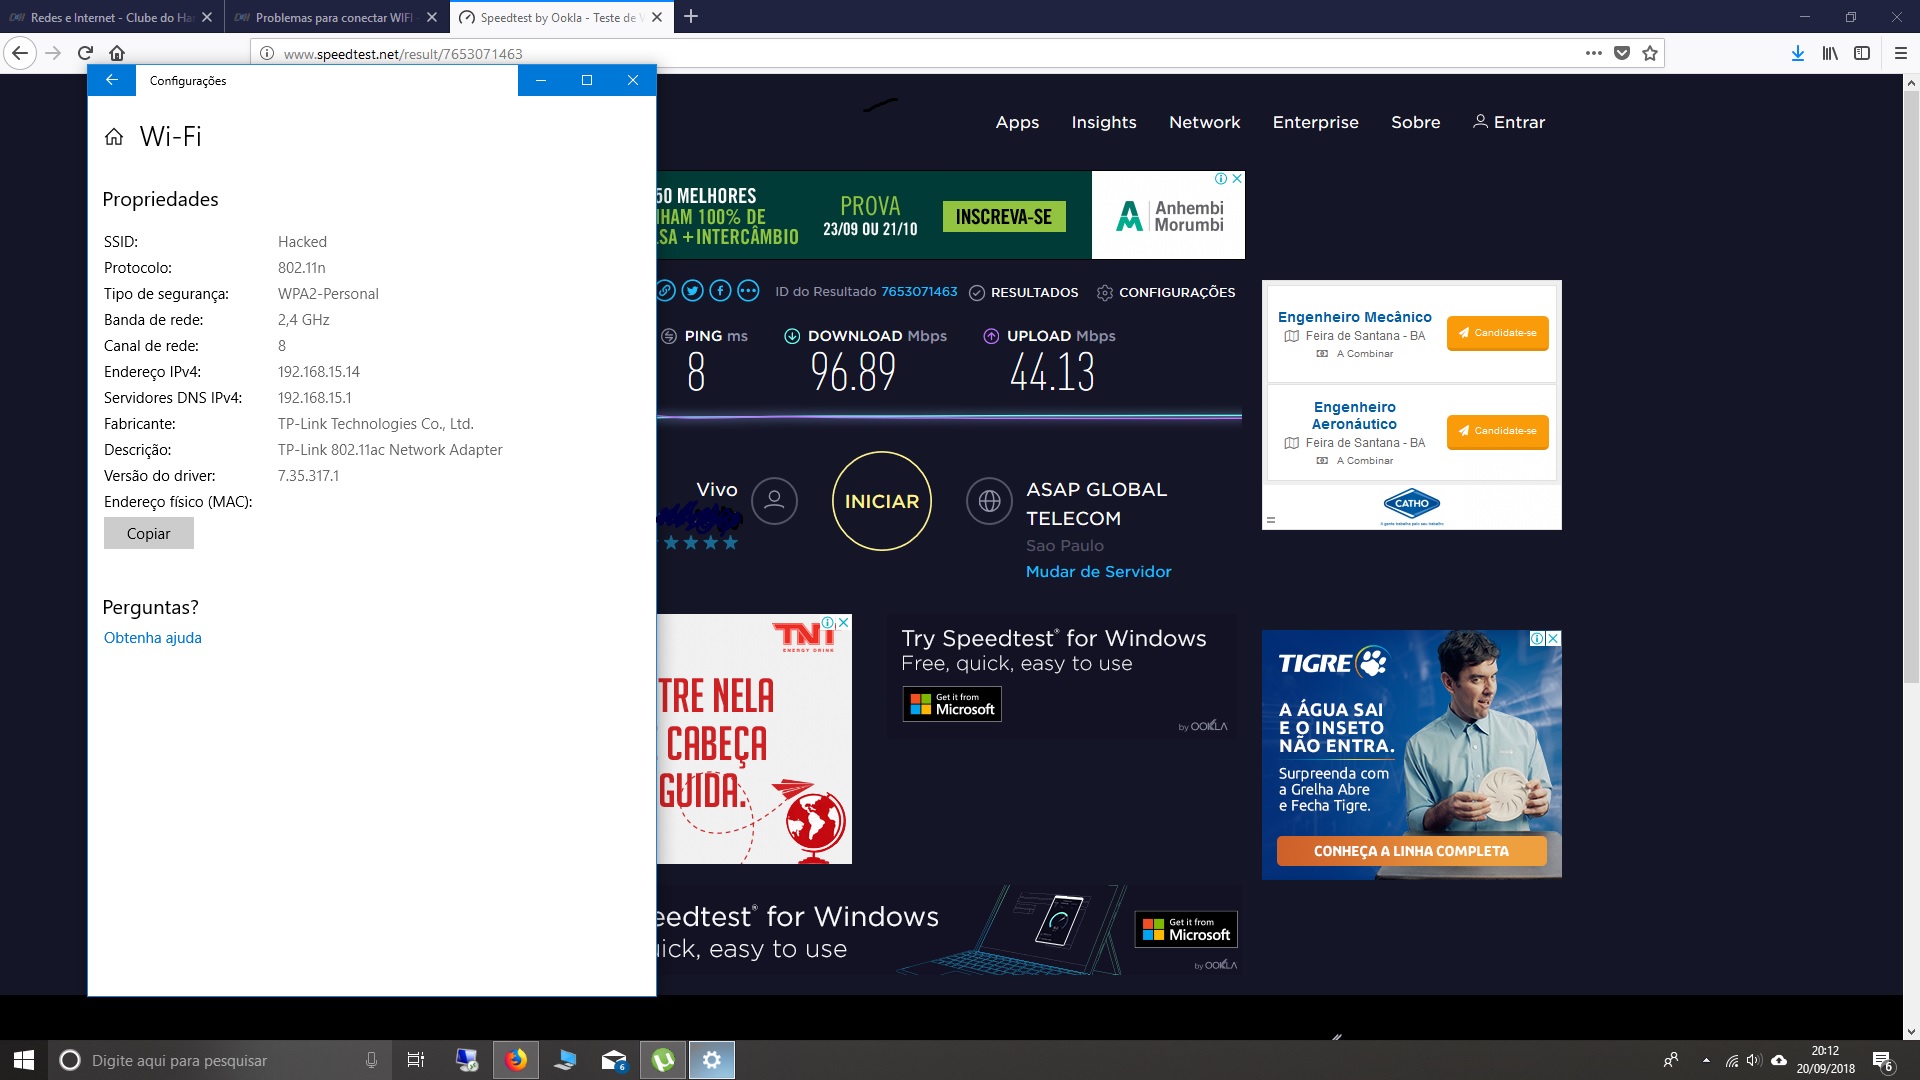Open the Network menu item
Image resolution: width=1920 pixels, height=1080 pixels.
coord(1204,122)
